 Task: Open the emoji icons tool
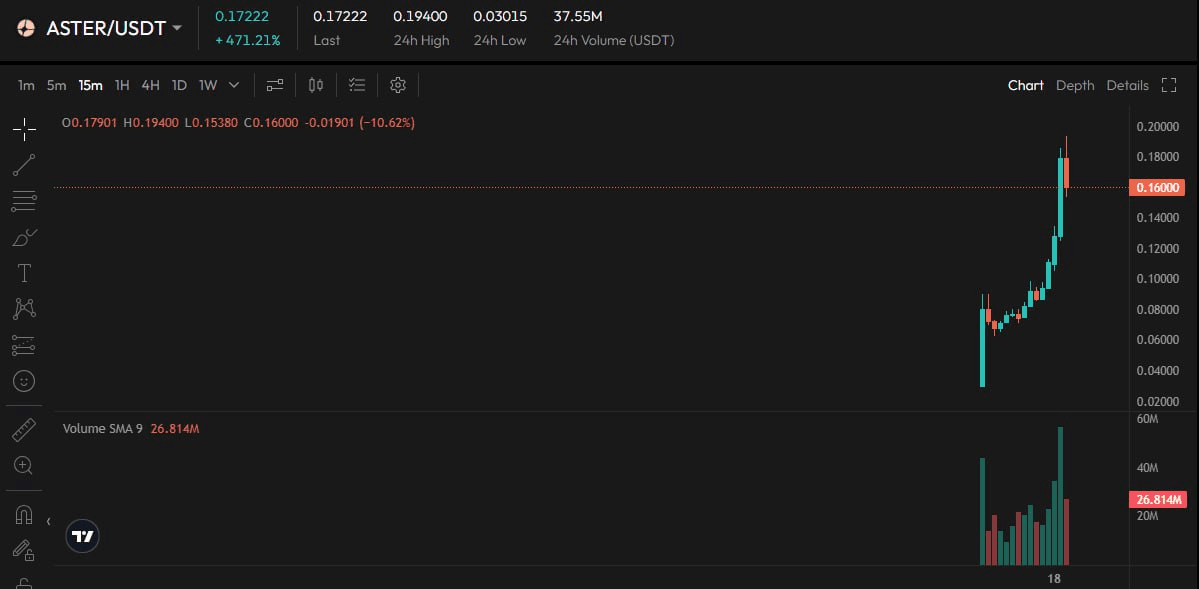(x=24, y=381)
